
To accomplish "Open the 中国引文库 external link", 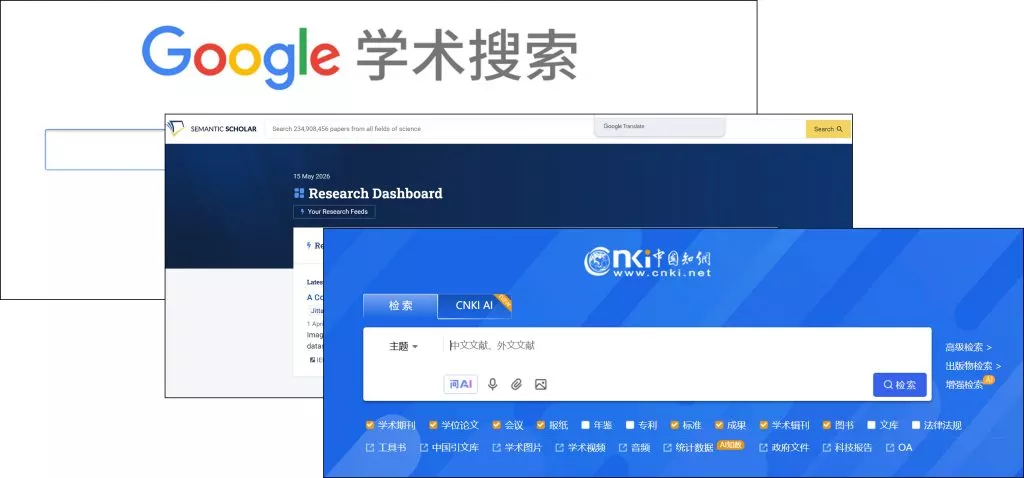I will pyautogui.click(x=449, y=448).
